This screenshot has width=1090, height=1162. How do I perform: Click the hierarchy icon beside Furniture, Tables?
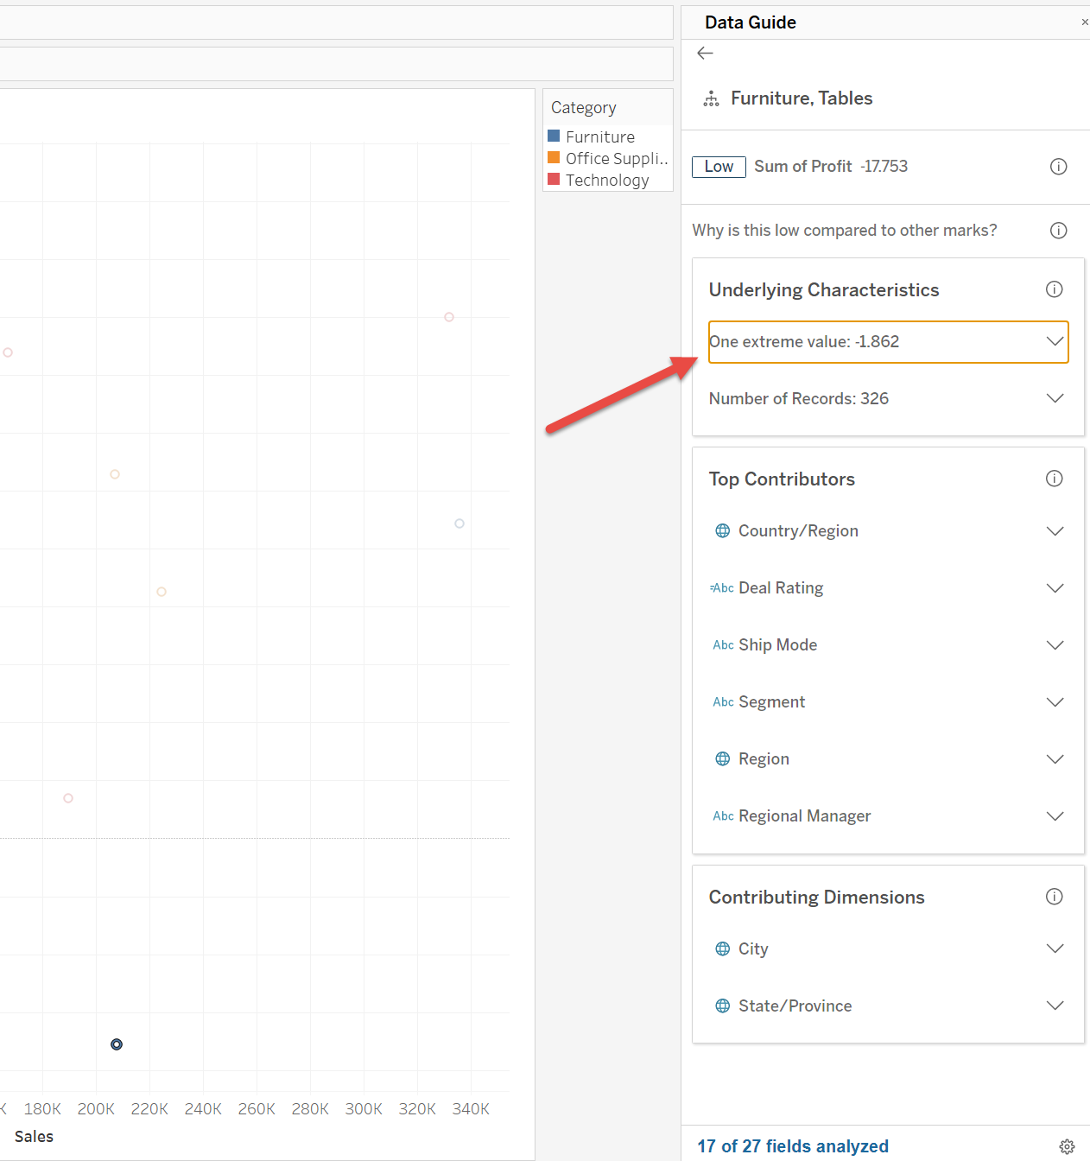(x=711, y=99)
